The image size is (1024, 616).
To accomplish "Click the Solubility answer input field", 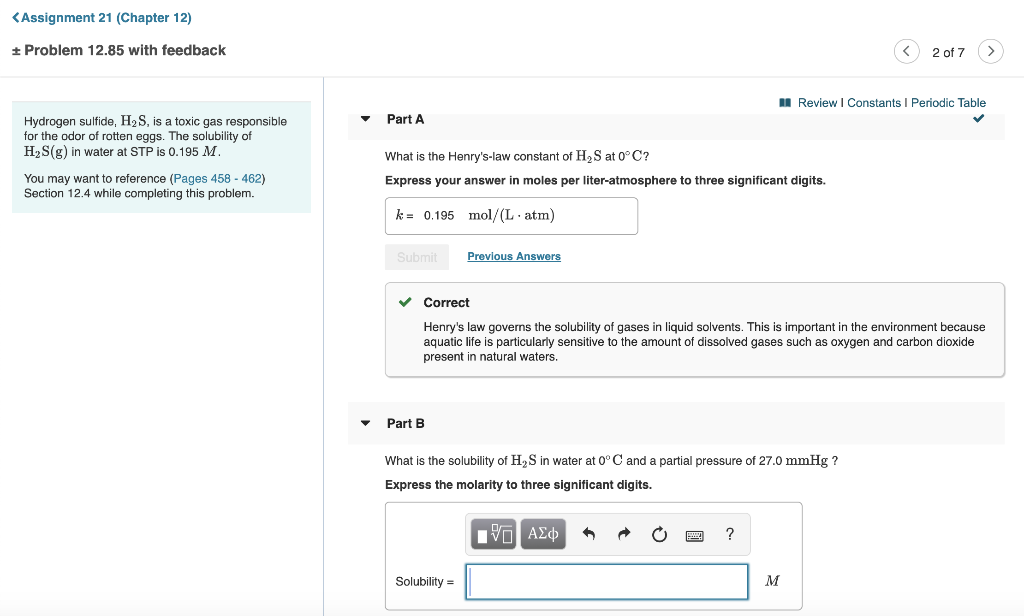I will (x=607, y=581).
